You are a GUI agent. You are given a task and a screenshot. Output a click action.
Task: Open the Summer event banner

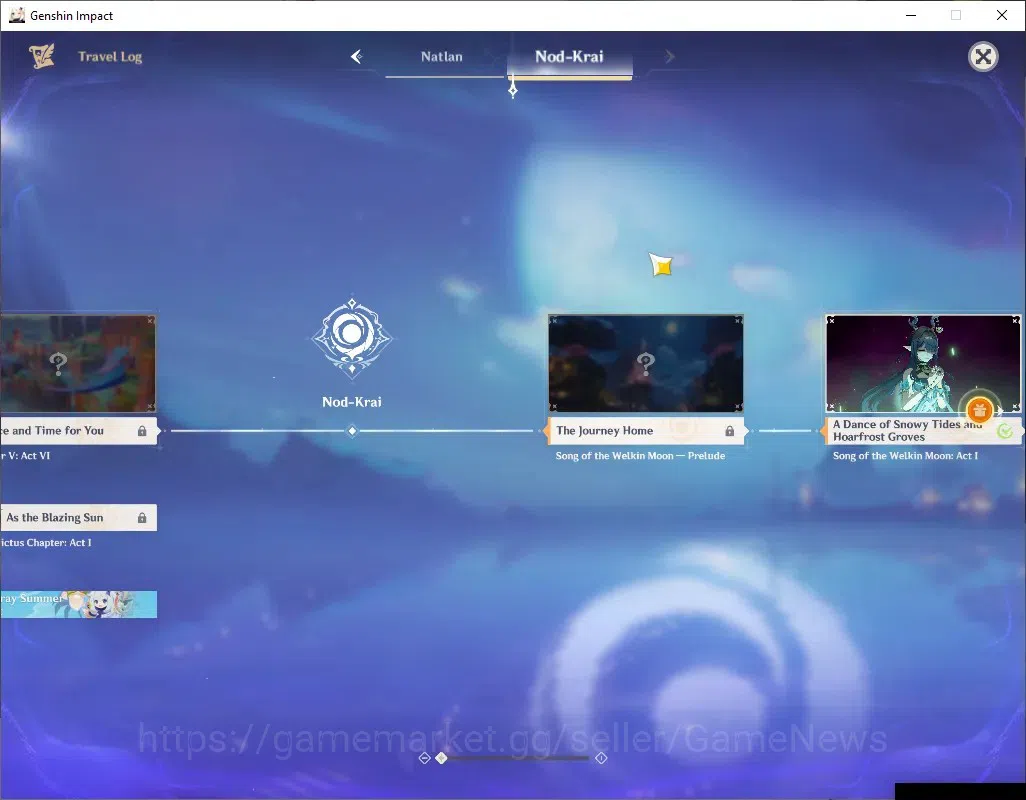tap(78, 604)
